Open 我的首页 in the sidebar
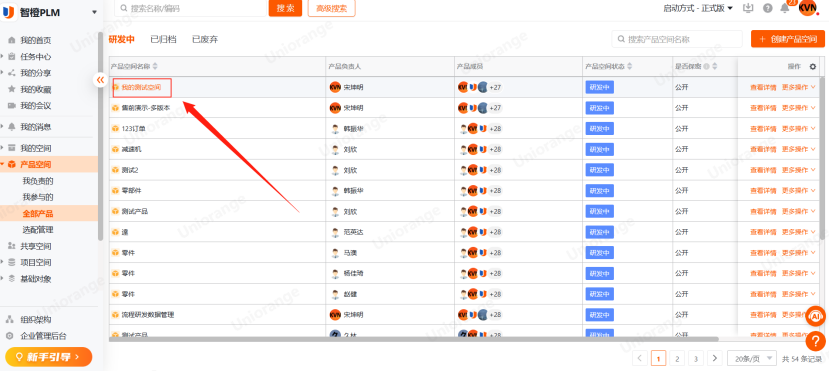Image resolution: width=830 pixels, height=372 pixels. [35, 40]
